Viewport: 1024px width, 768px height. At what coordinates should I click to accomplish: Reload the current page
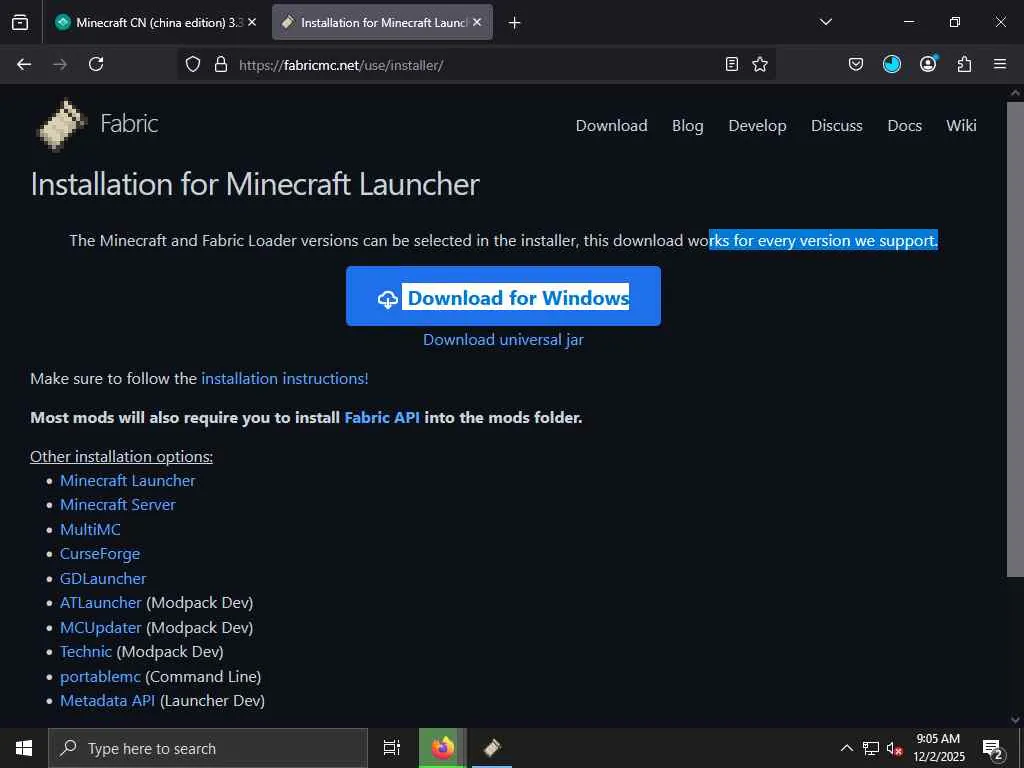point(96,64)
